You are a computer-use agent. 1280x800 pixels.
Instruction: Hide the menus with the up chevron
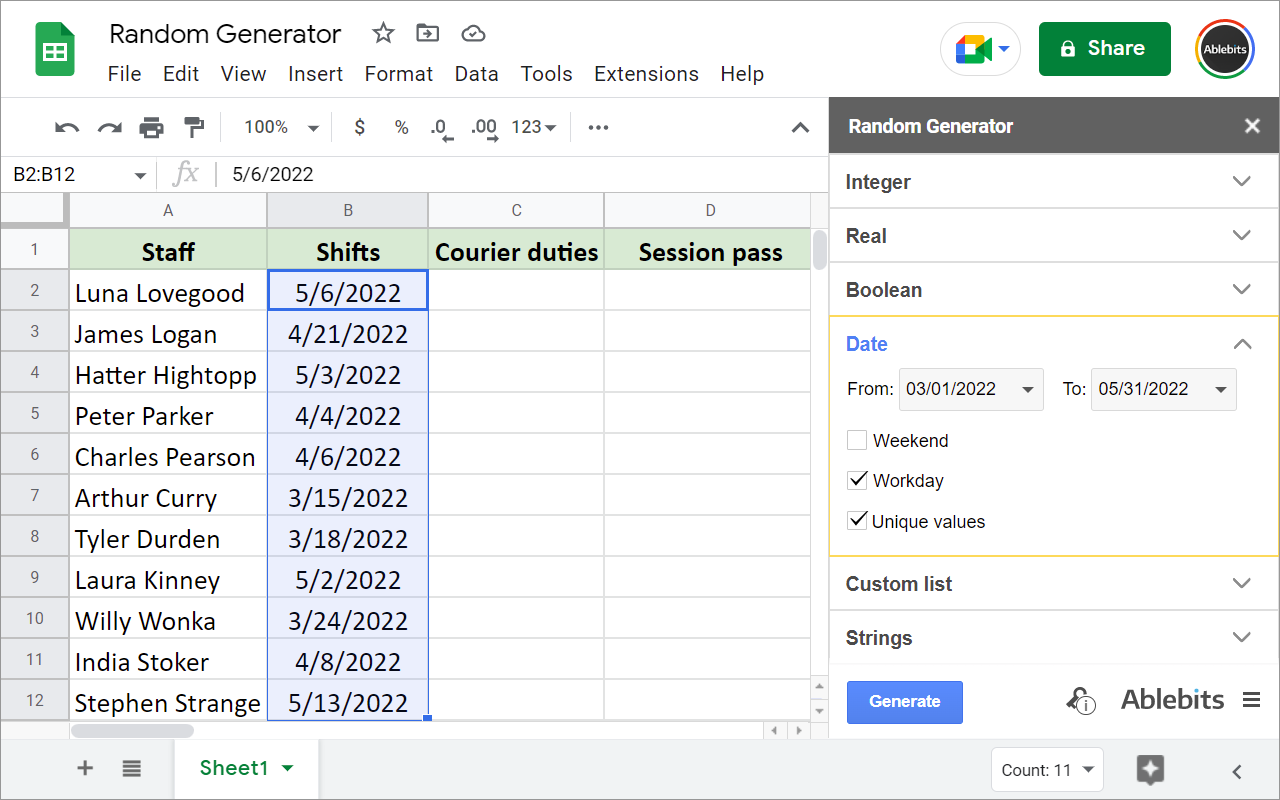pos(800,127)
